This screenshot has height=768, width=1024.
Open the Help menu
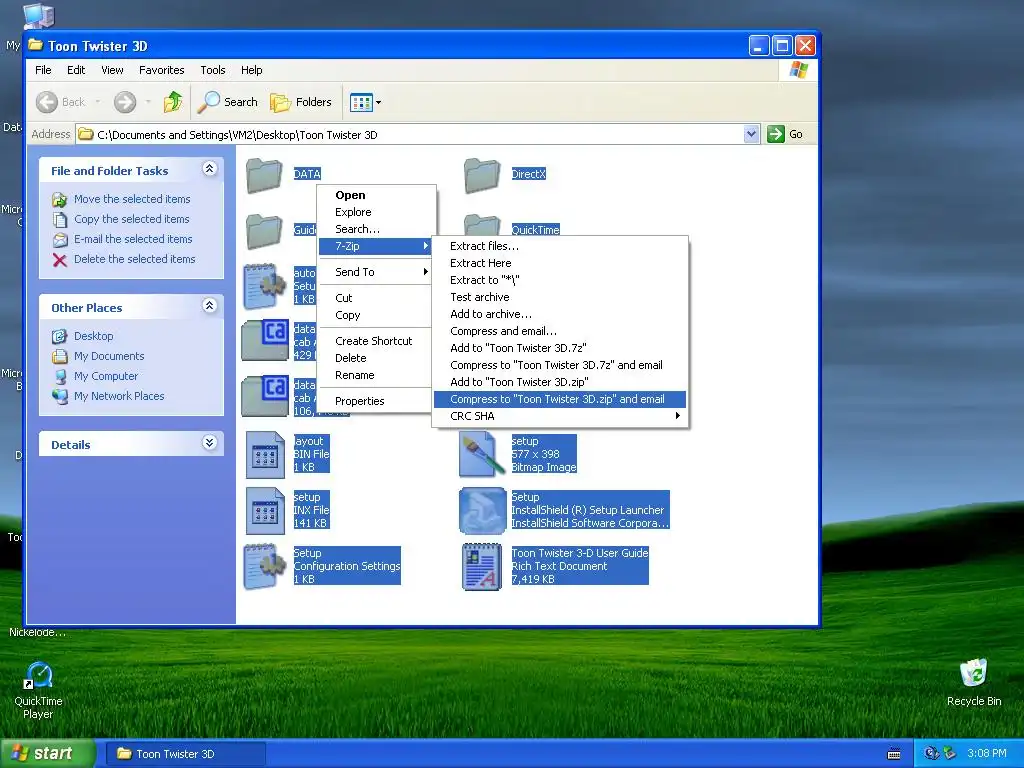point(251,70)
